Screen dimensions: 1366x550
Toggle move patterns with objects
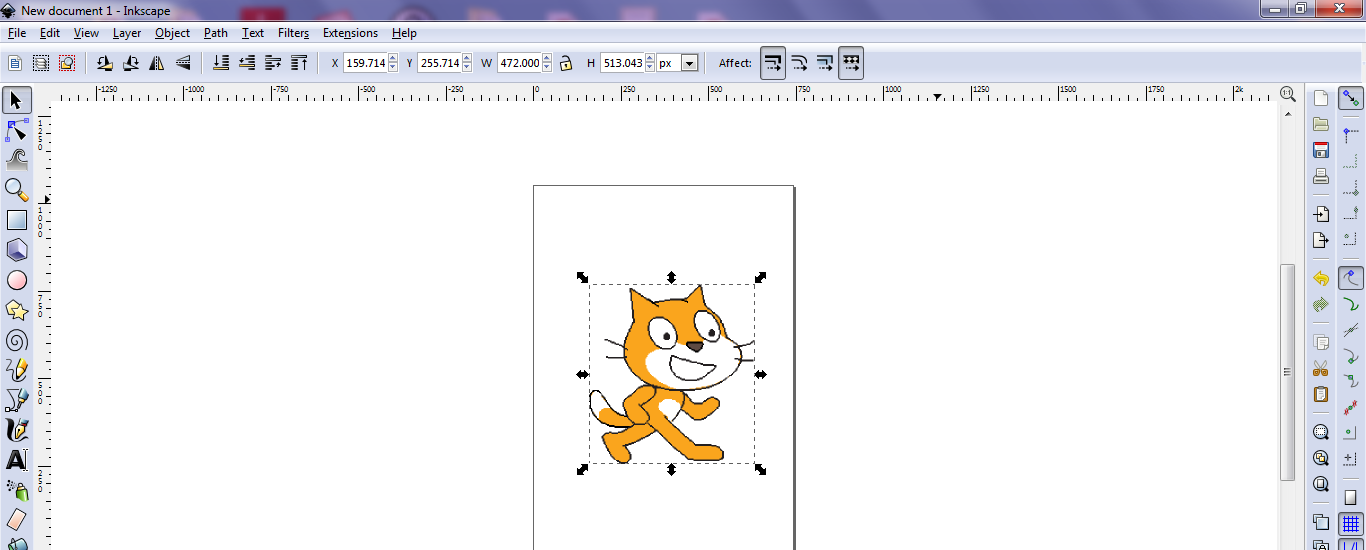850,63
